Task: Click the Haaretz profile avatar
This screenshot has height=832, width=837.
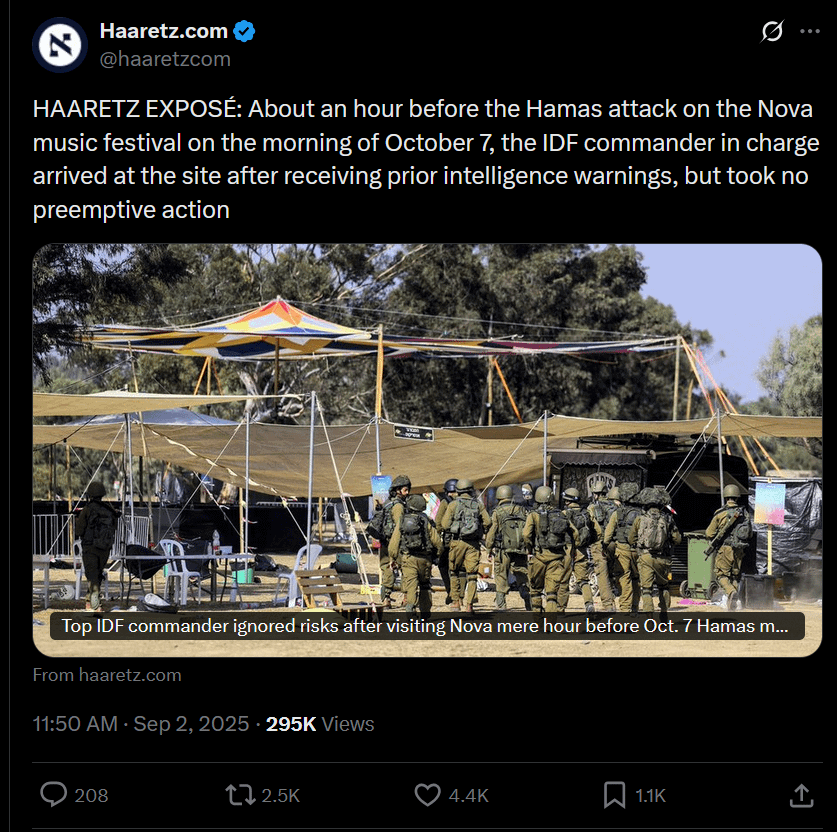Action: click(60, 45)
